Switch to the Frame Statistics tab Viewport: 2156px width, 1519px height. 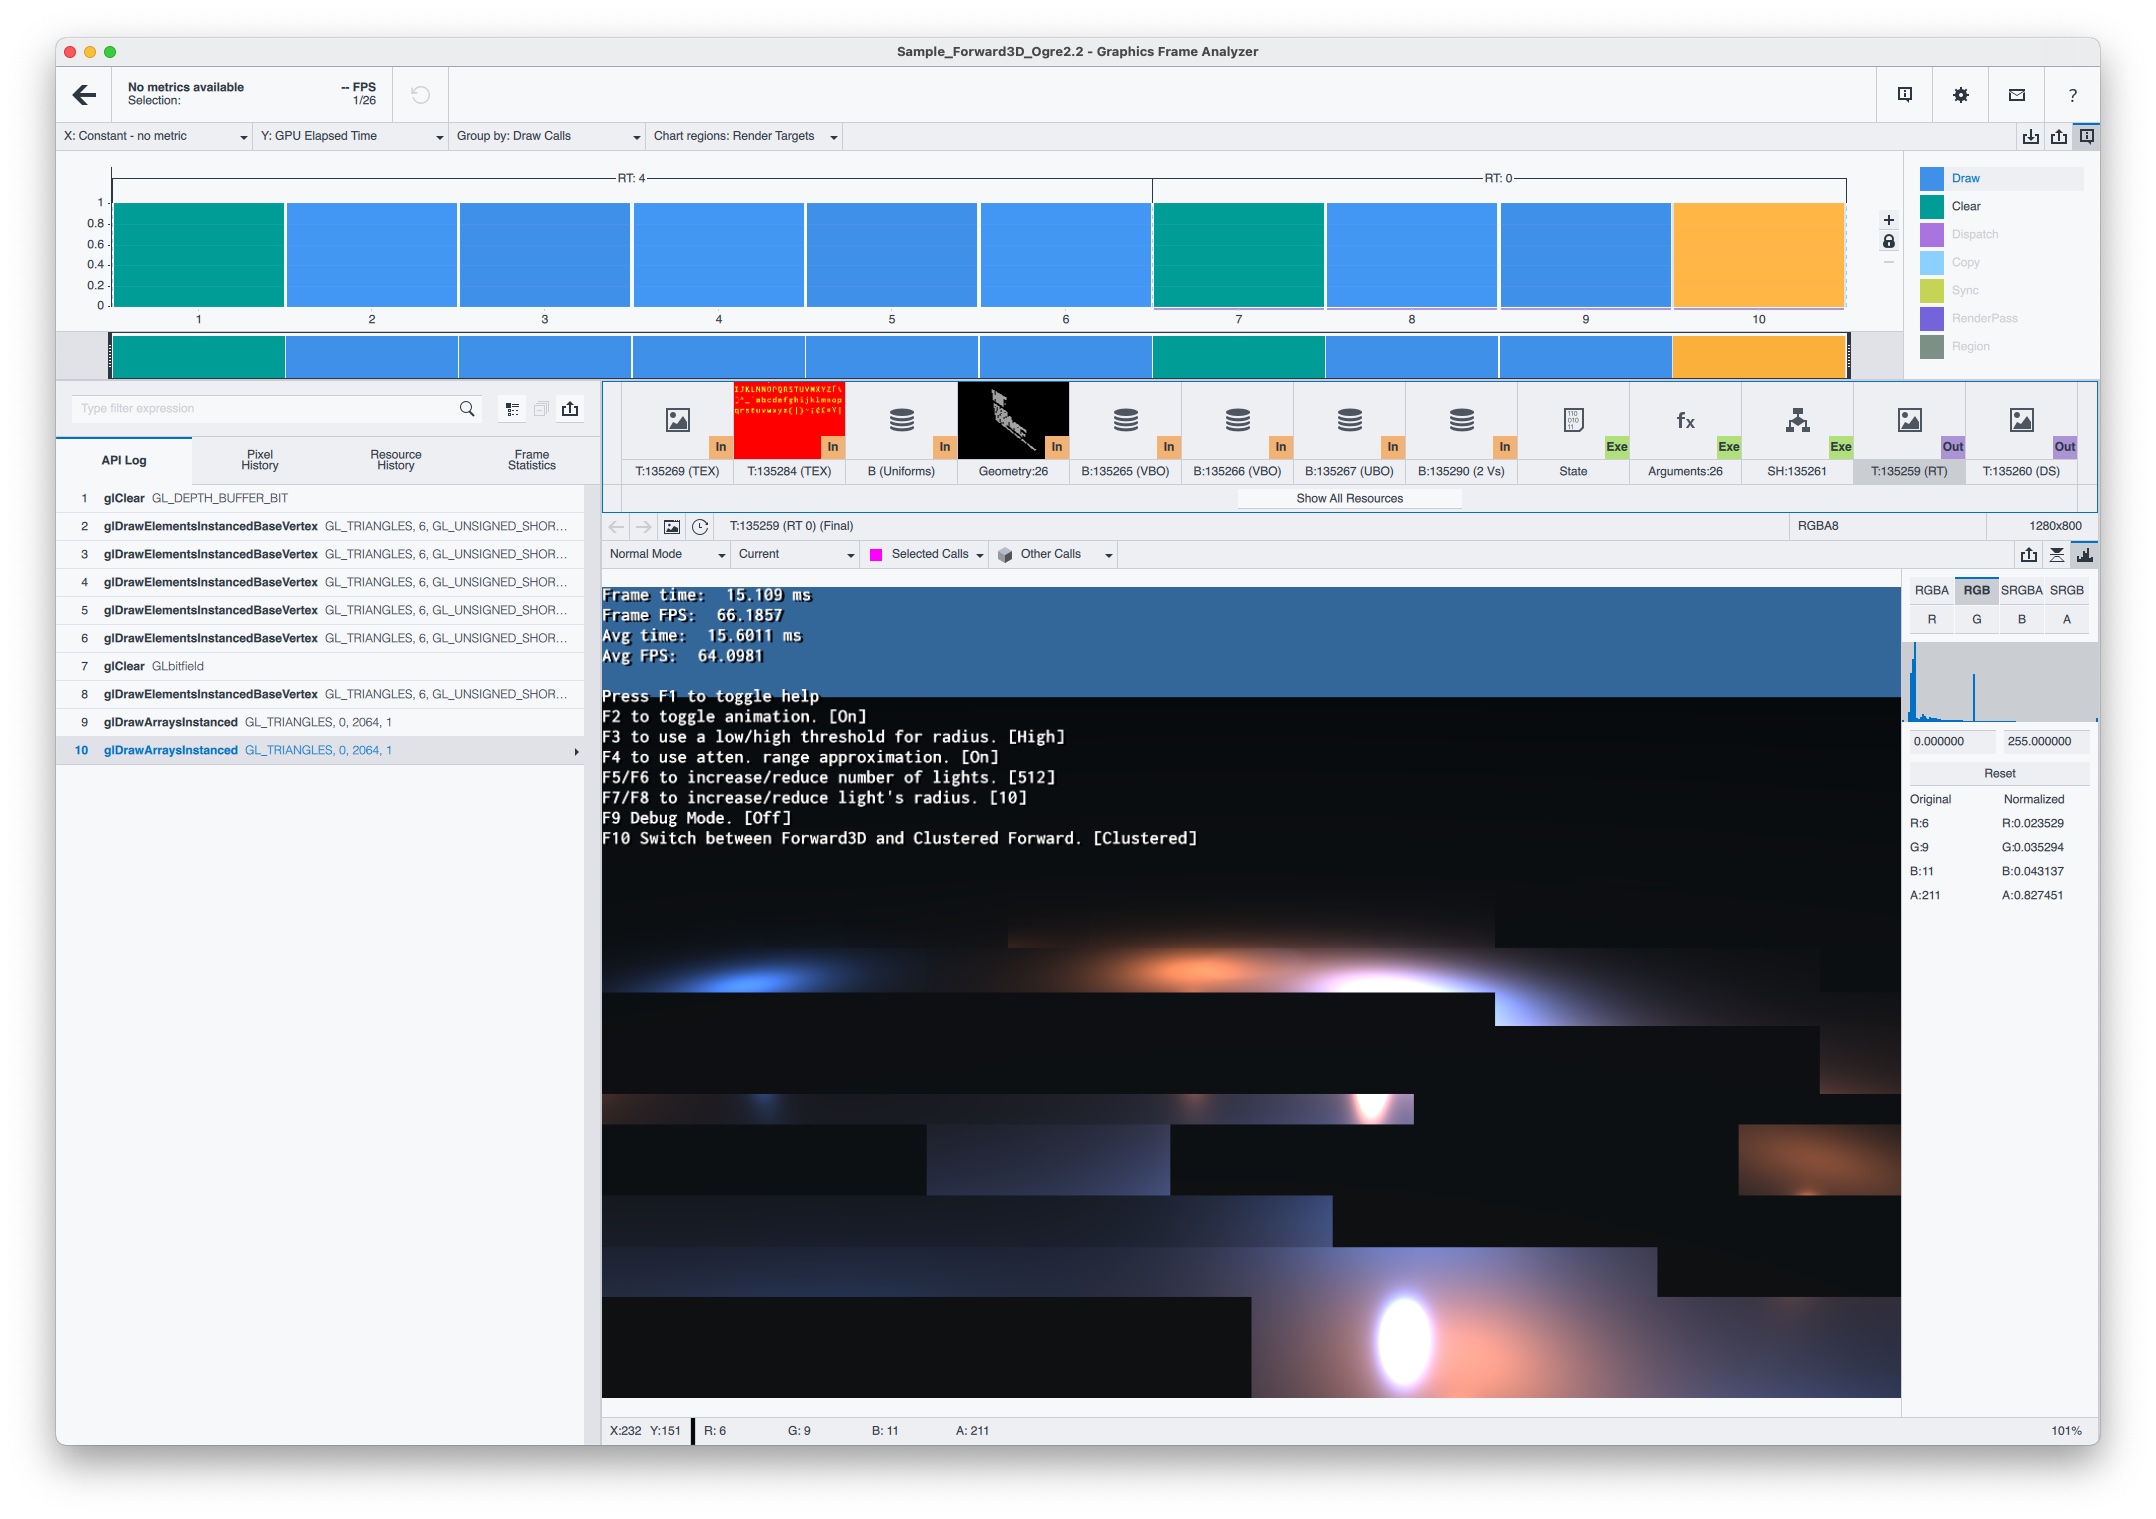[532, 461]
